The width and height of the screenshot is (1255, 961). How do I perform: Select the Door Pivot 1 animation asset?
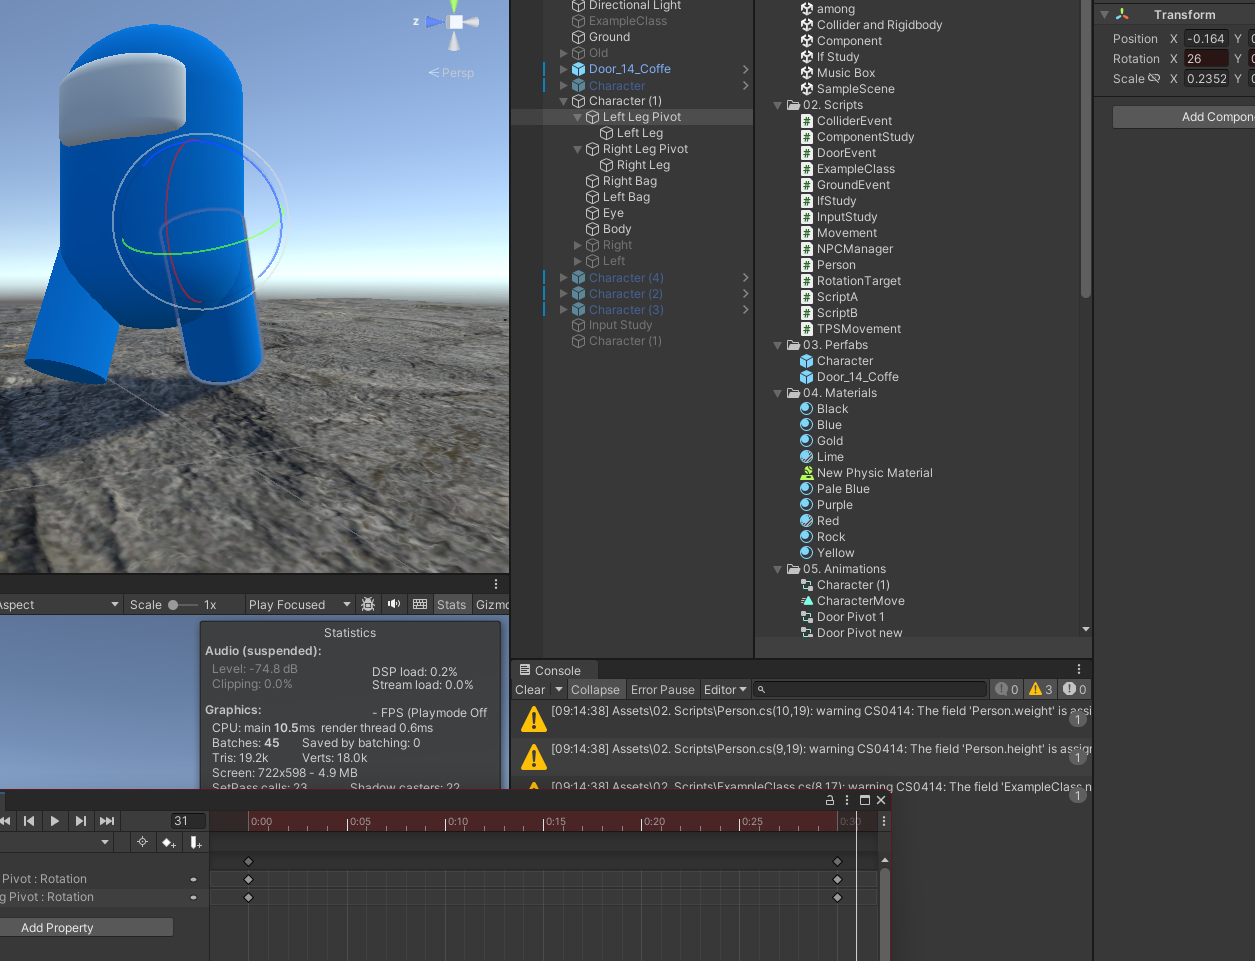coord(851,617)
